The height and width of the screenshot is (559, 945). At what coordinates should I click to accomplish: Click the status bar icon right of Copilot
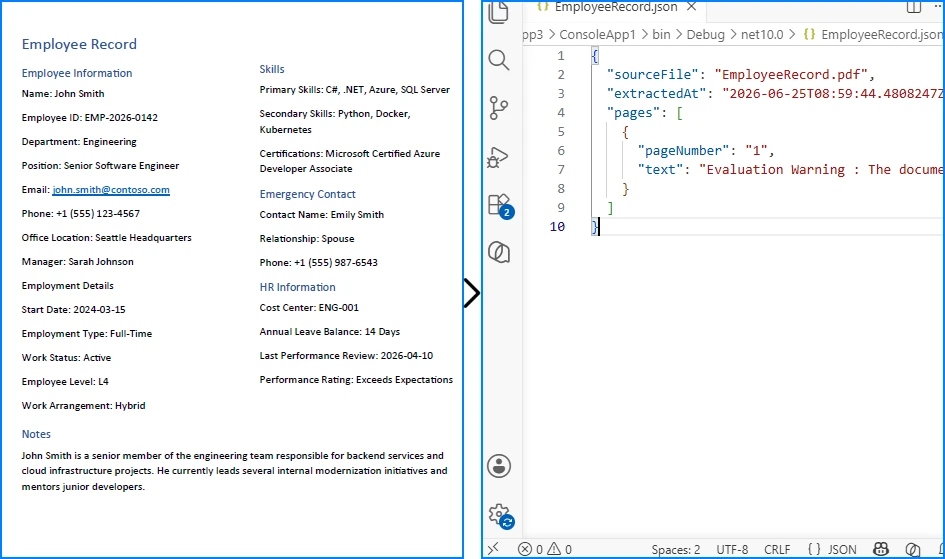[912, 549]
